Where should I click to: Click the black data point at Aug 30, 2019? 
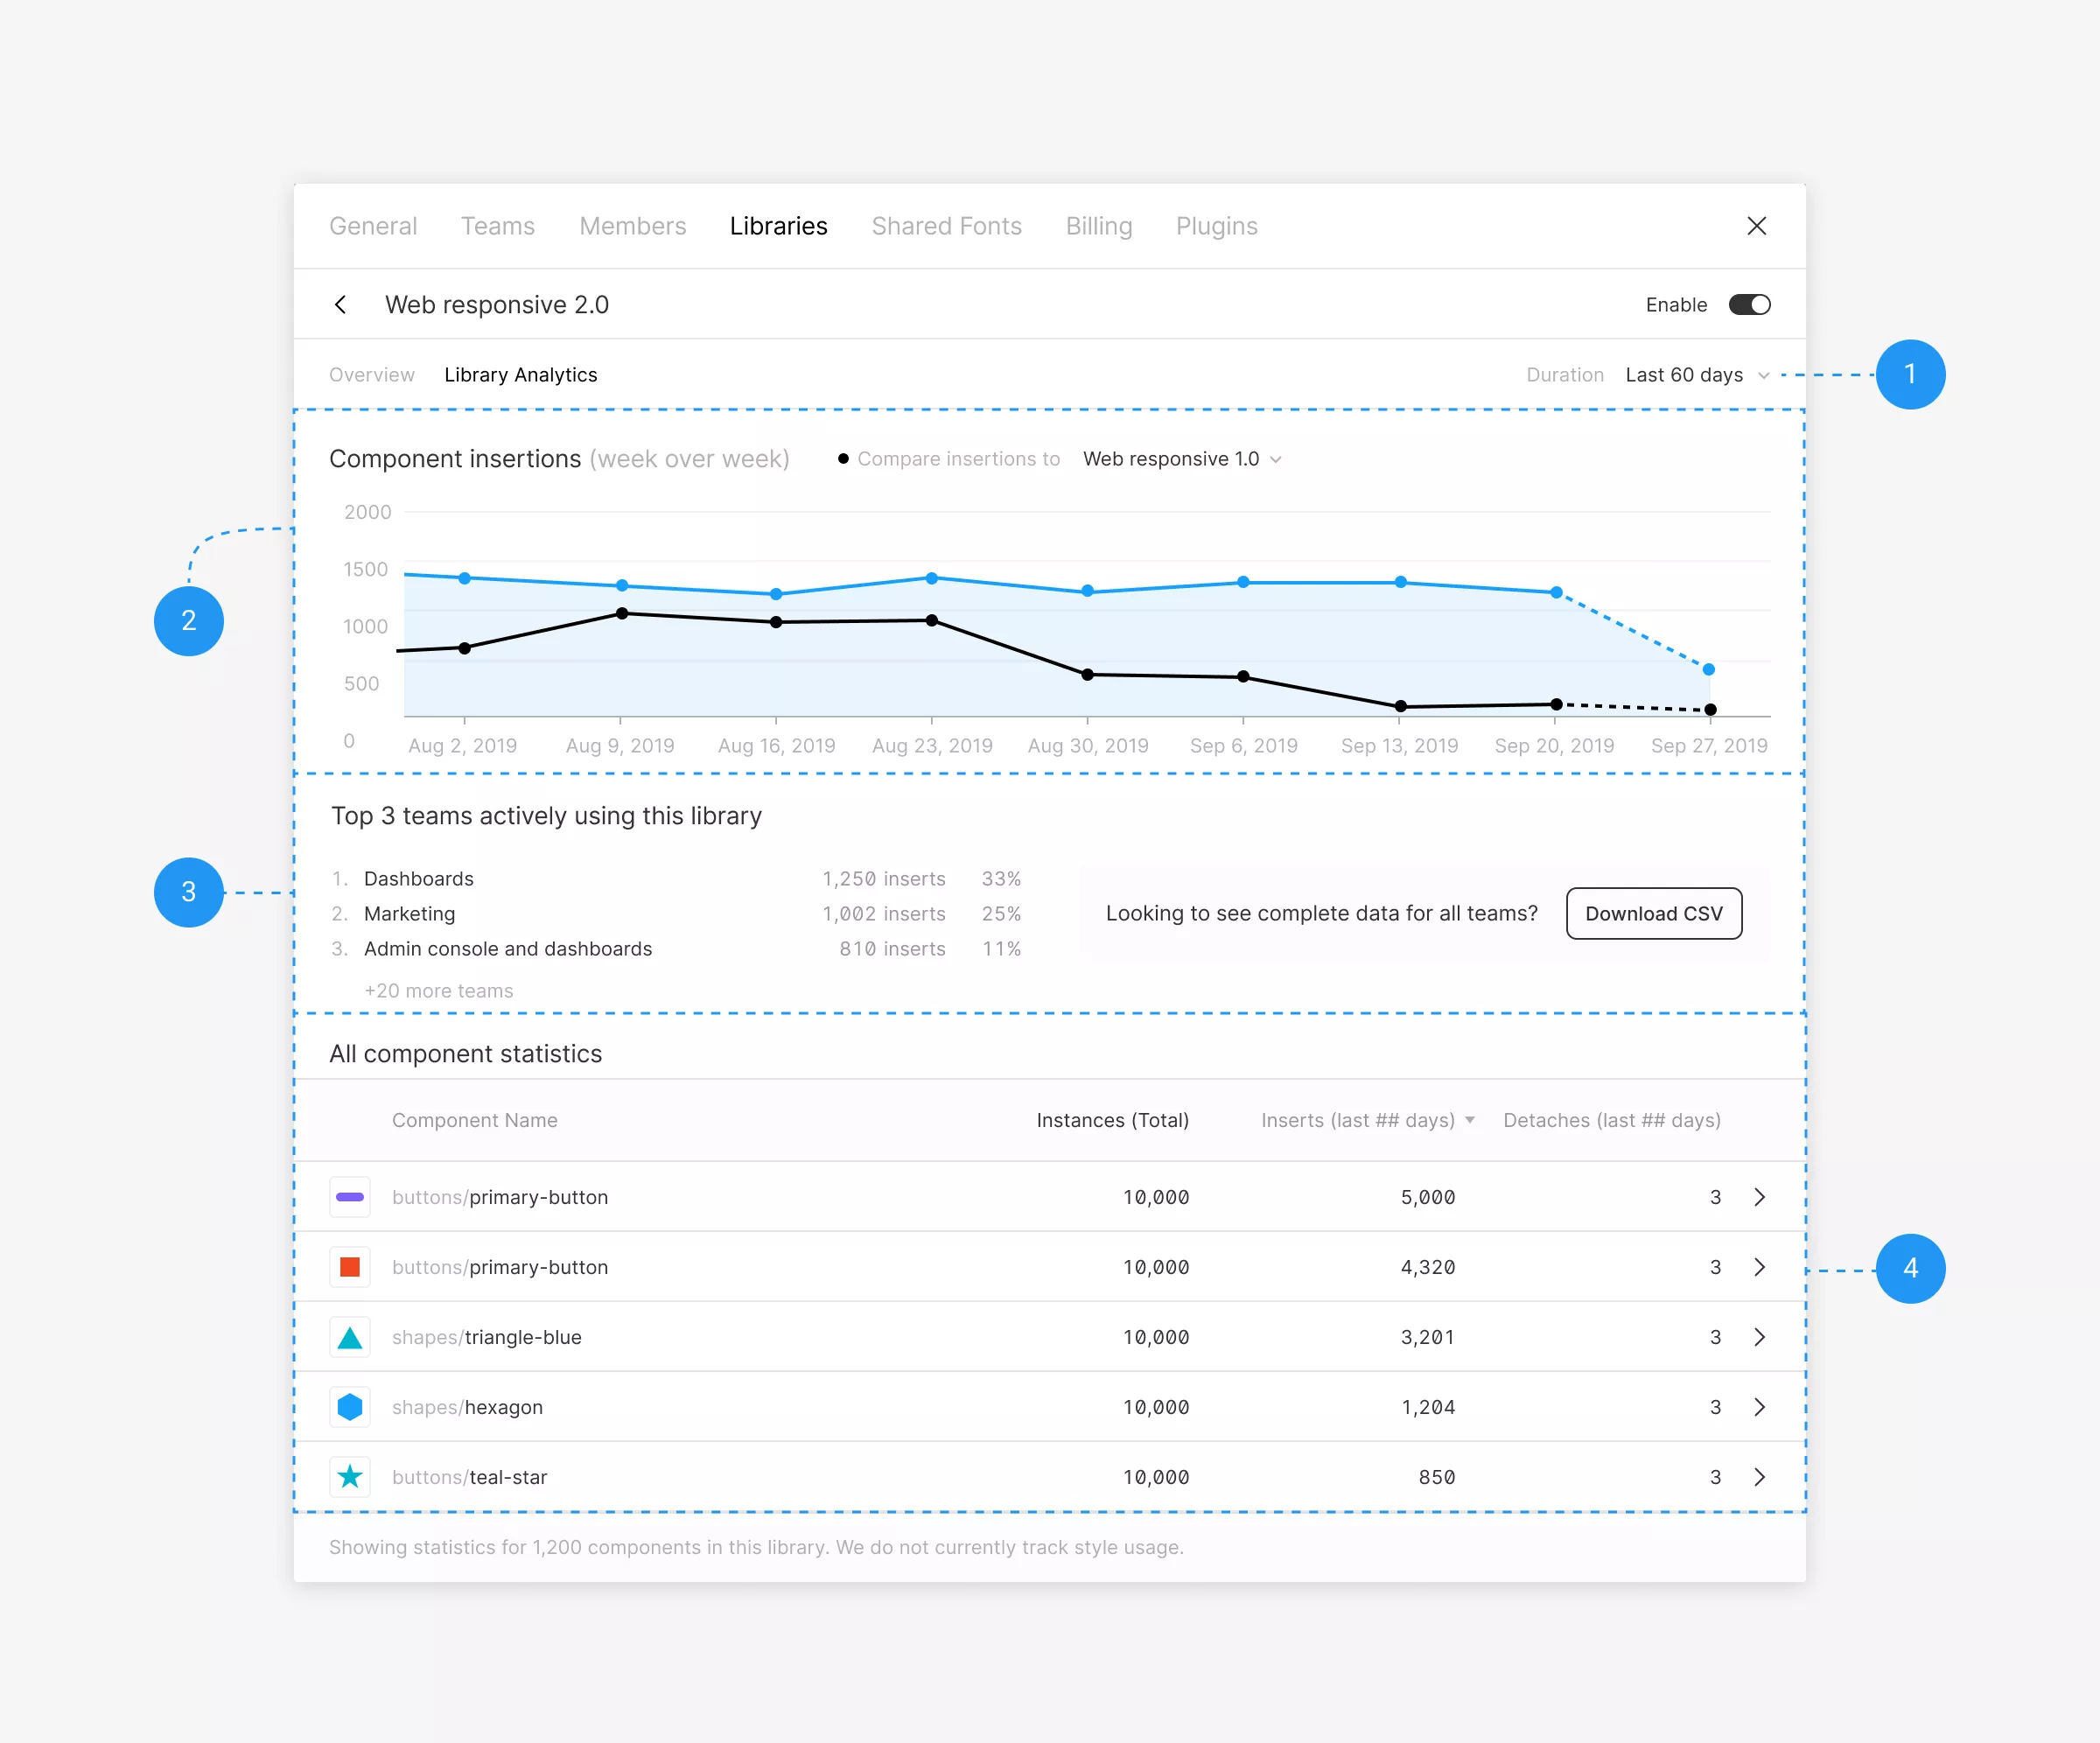pos(1087,674)
